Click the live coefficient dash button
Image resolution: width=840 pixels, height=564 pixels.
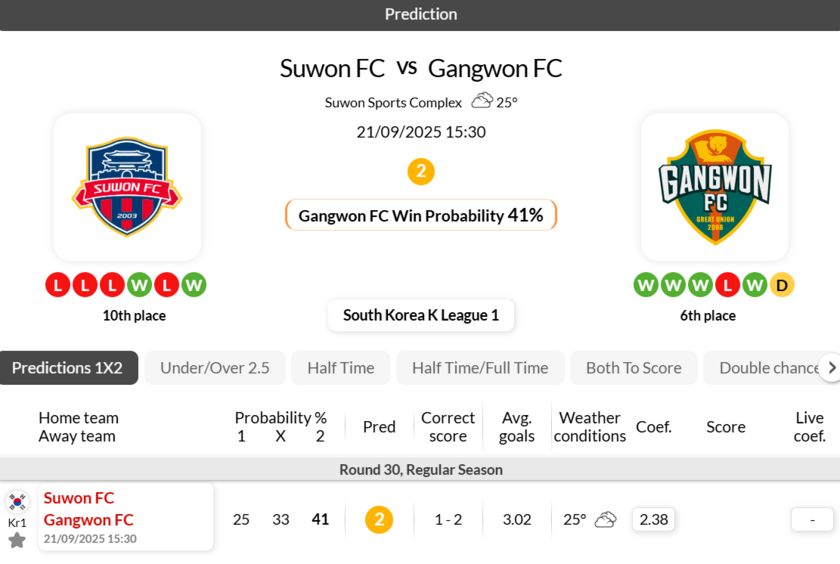click(812, 520)
